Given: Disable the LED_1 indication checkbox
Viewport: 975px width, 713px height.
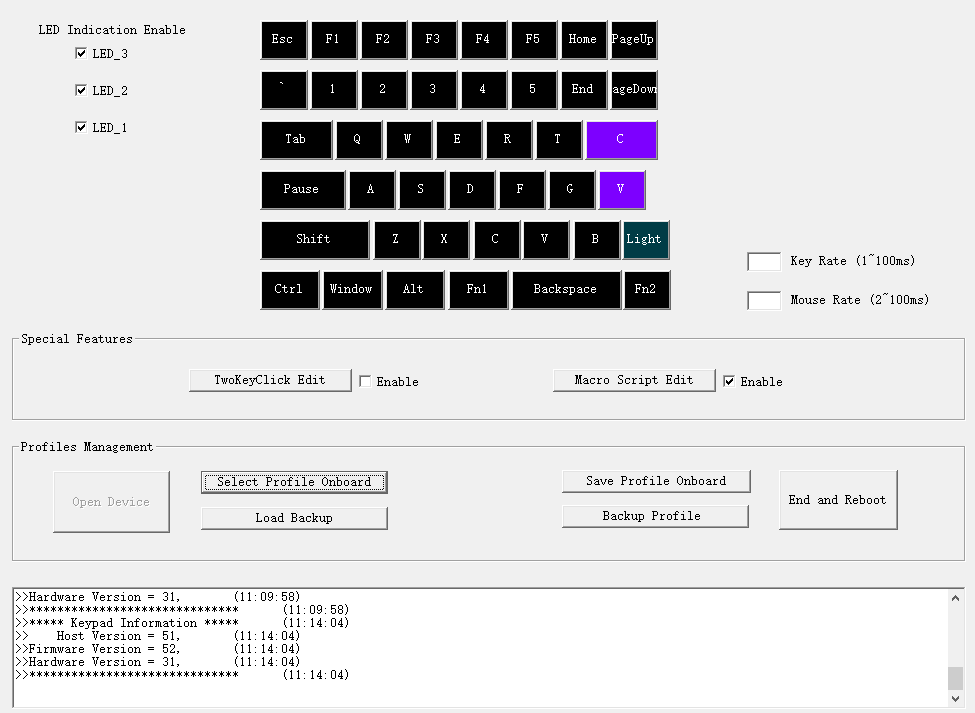Looking at the screenshot, I should 81,127.
